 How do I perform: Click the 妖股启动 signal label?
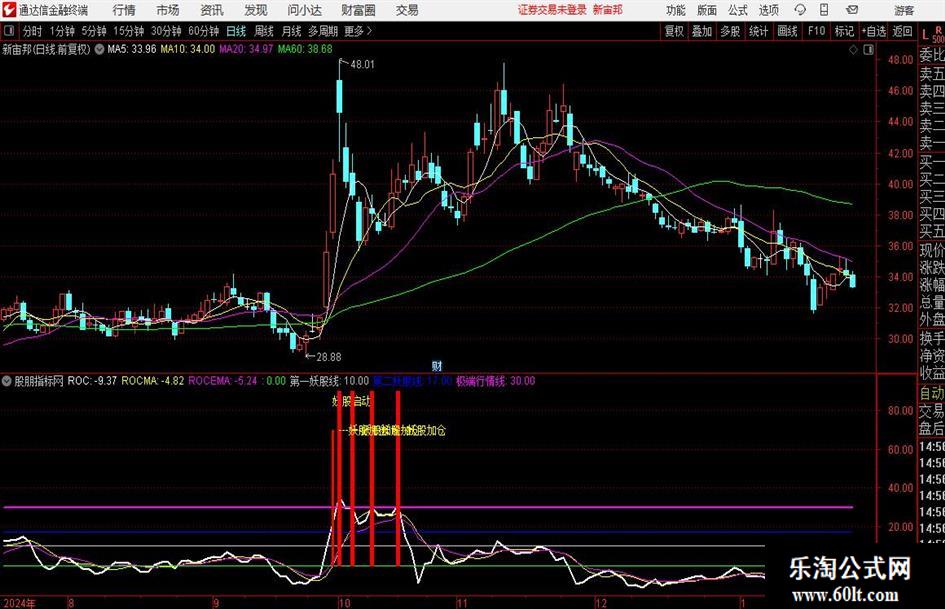pyautogui.click(x=352, y=401)
